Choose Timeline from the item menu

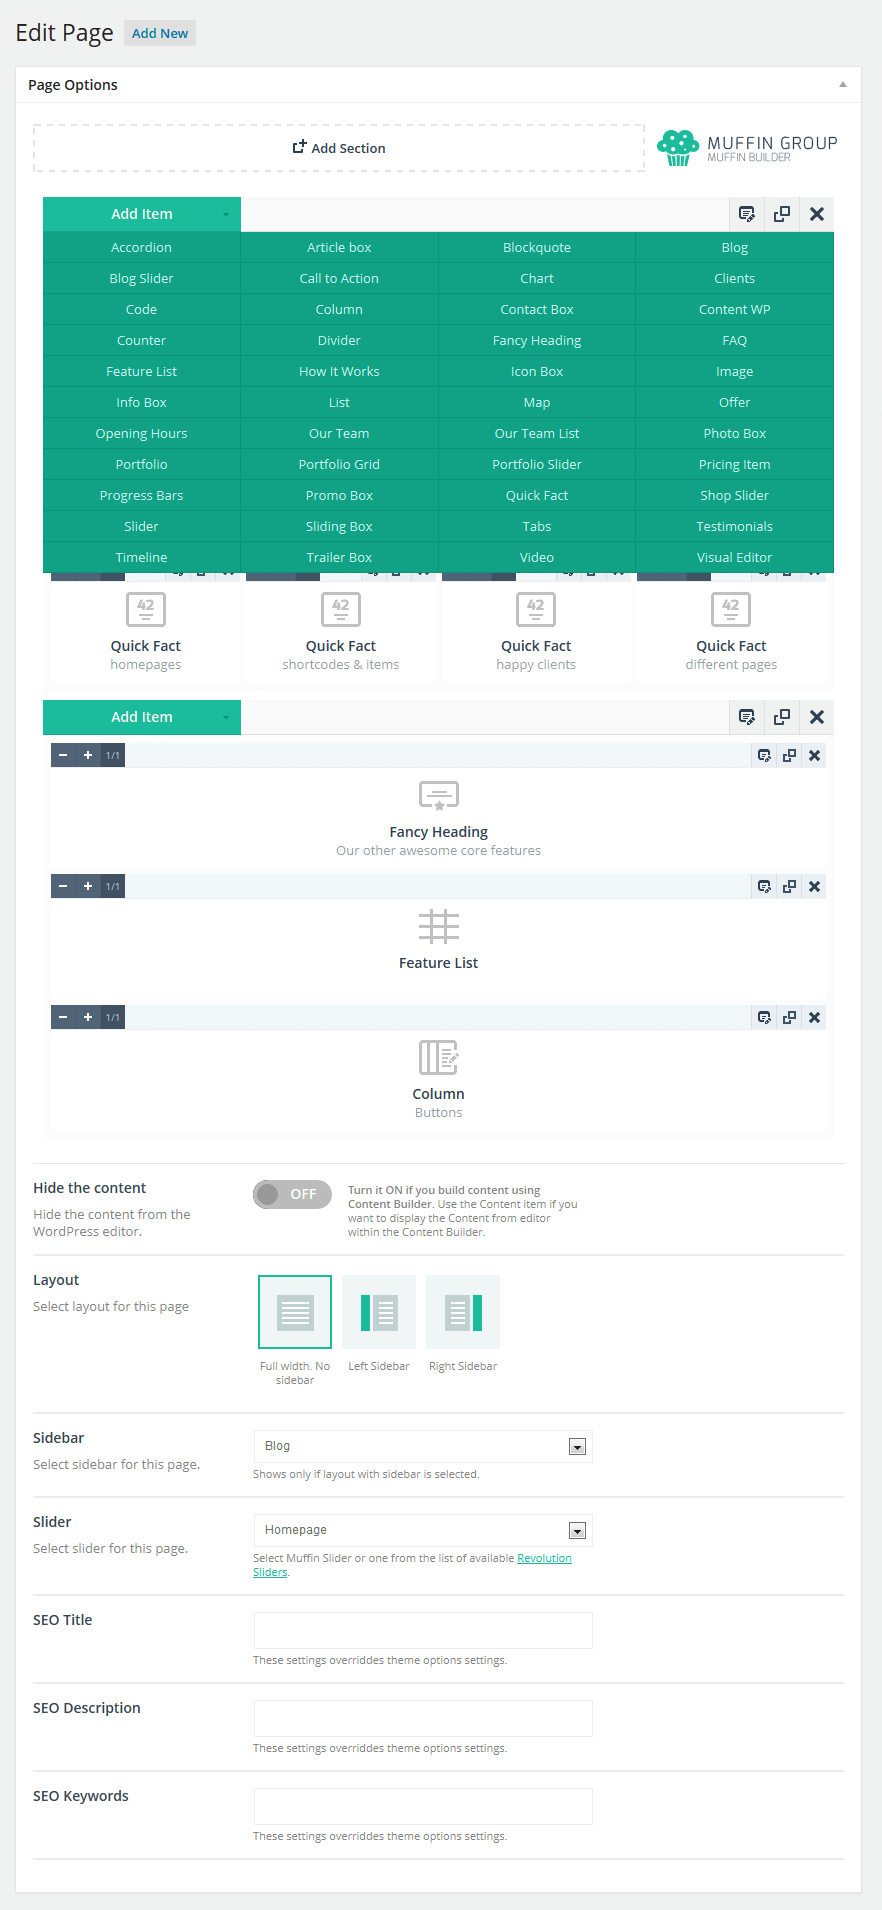(x=142, y=557)
